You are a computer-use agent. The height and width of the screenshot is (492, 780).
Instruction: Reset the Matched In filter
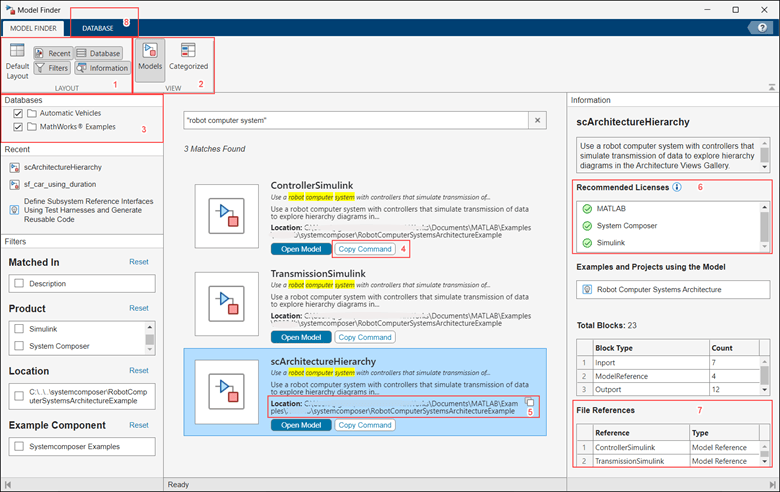[x=139, y=262]
